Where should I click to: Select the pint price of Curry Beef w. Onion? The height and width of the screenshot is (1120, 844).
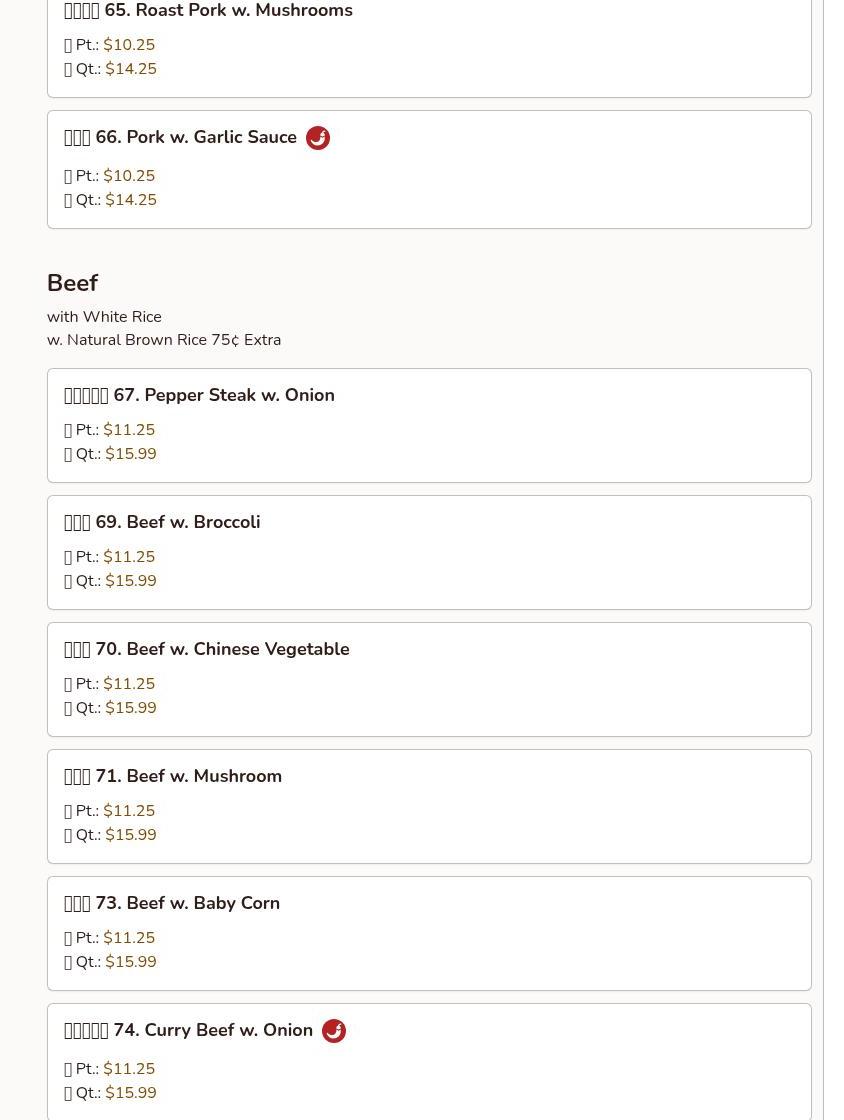[129, 1069]
